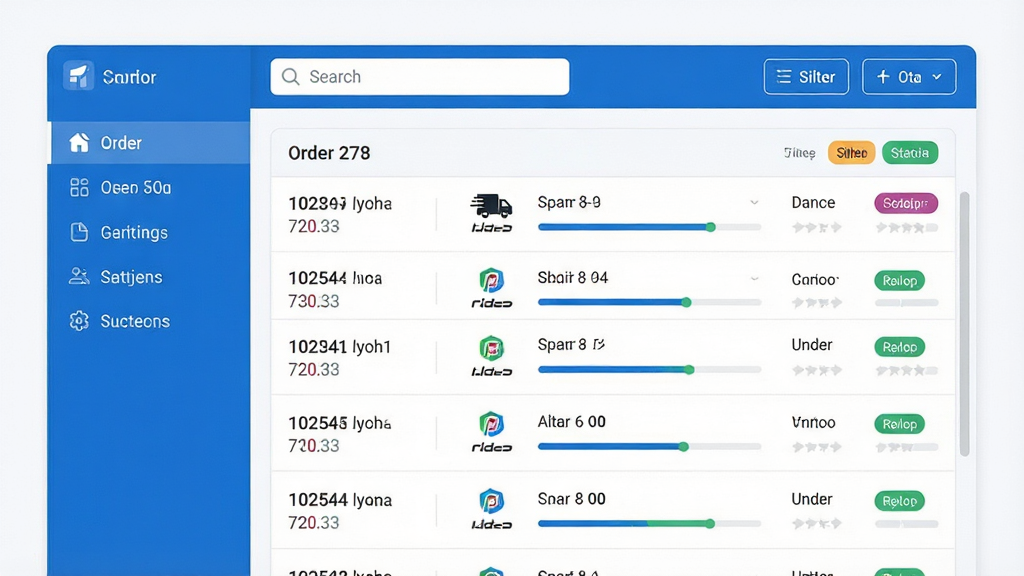Click the magnifier icon in the search bar
This screenshot has width=1024, height=576.
(x=291, y=77)
